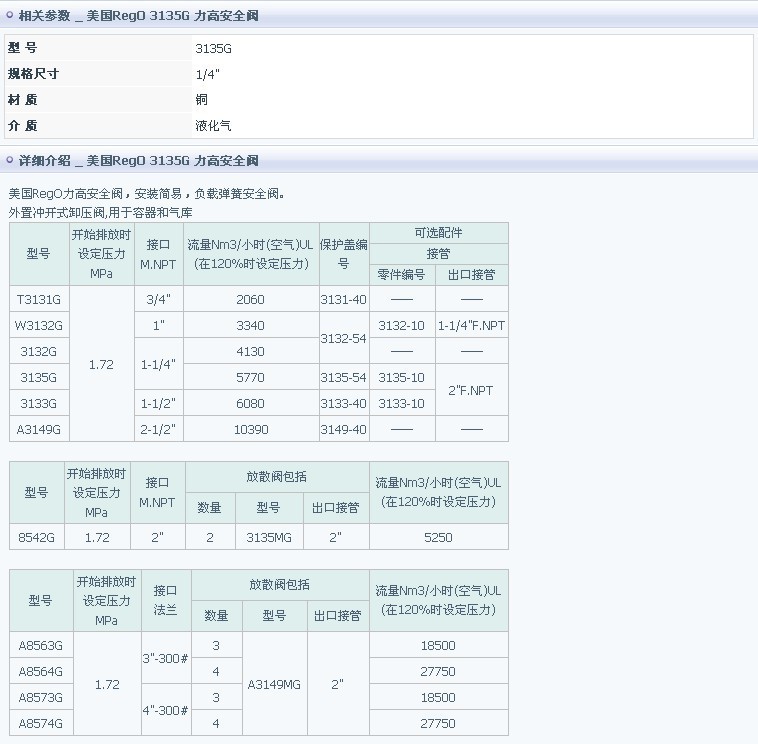Click cap number 3135-54
This screenshot has width=758, height=744.
pos(344,378)
